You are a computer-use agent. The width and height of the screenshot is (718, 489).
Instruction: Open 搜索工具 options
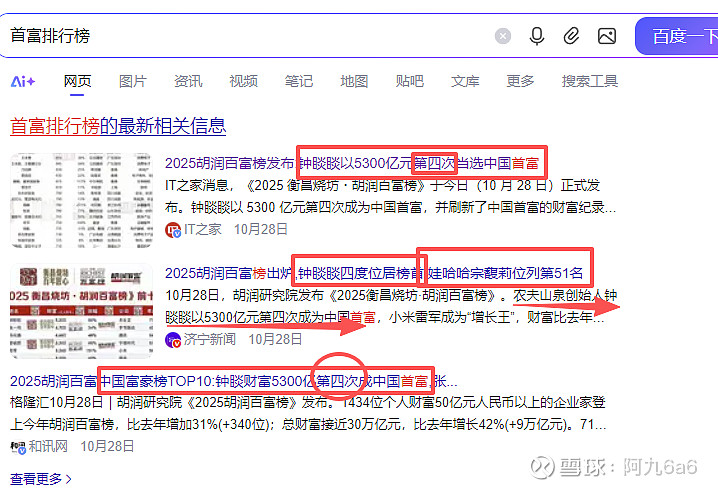(590, 82)
